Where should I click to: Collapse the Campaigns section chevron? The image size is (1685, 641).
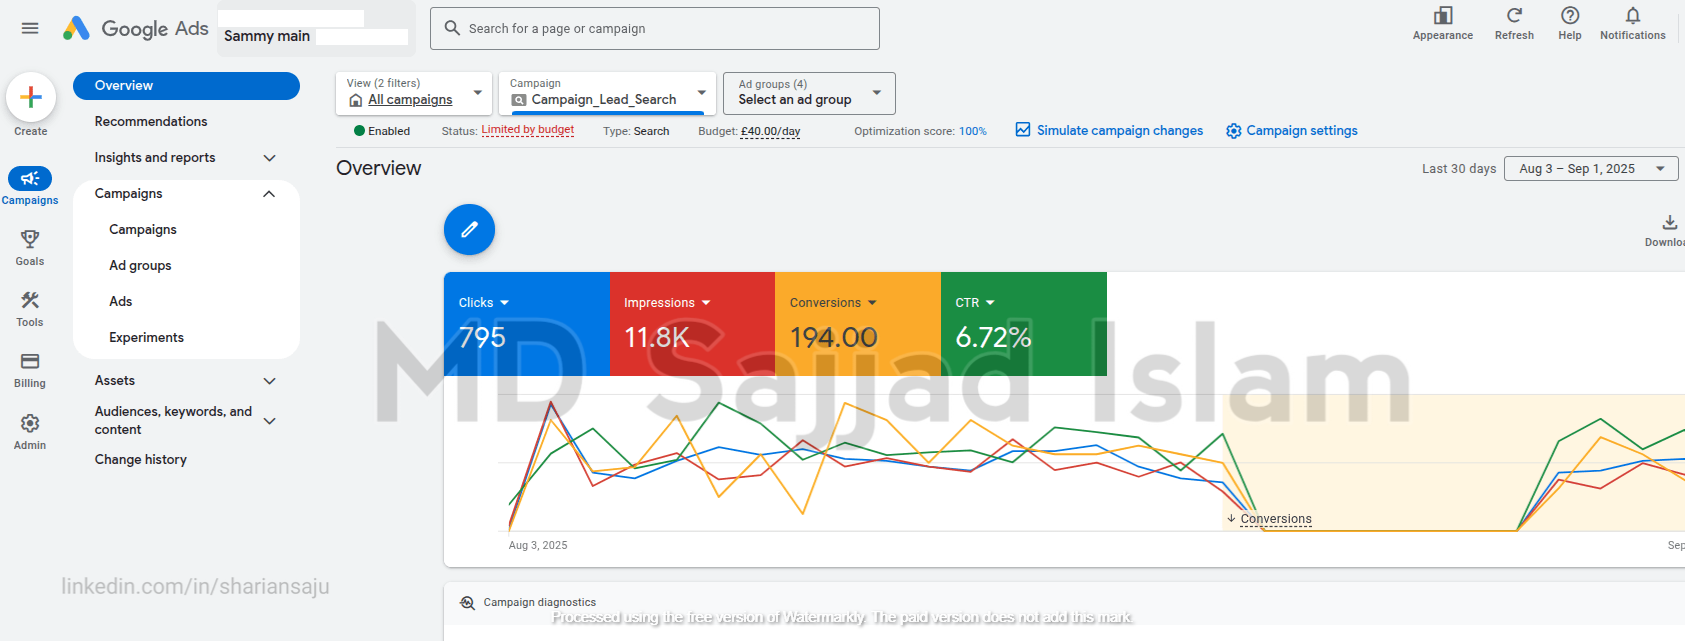point(269,194)
